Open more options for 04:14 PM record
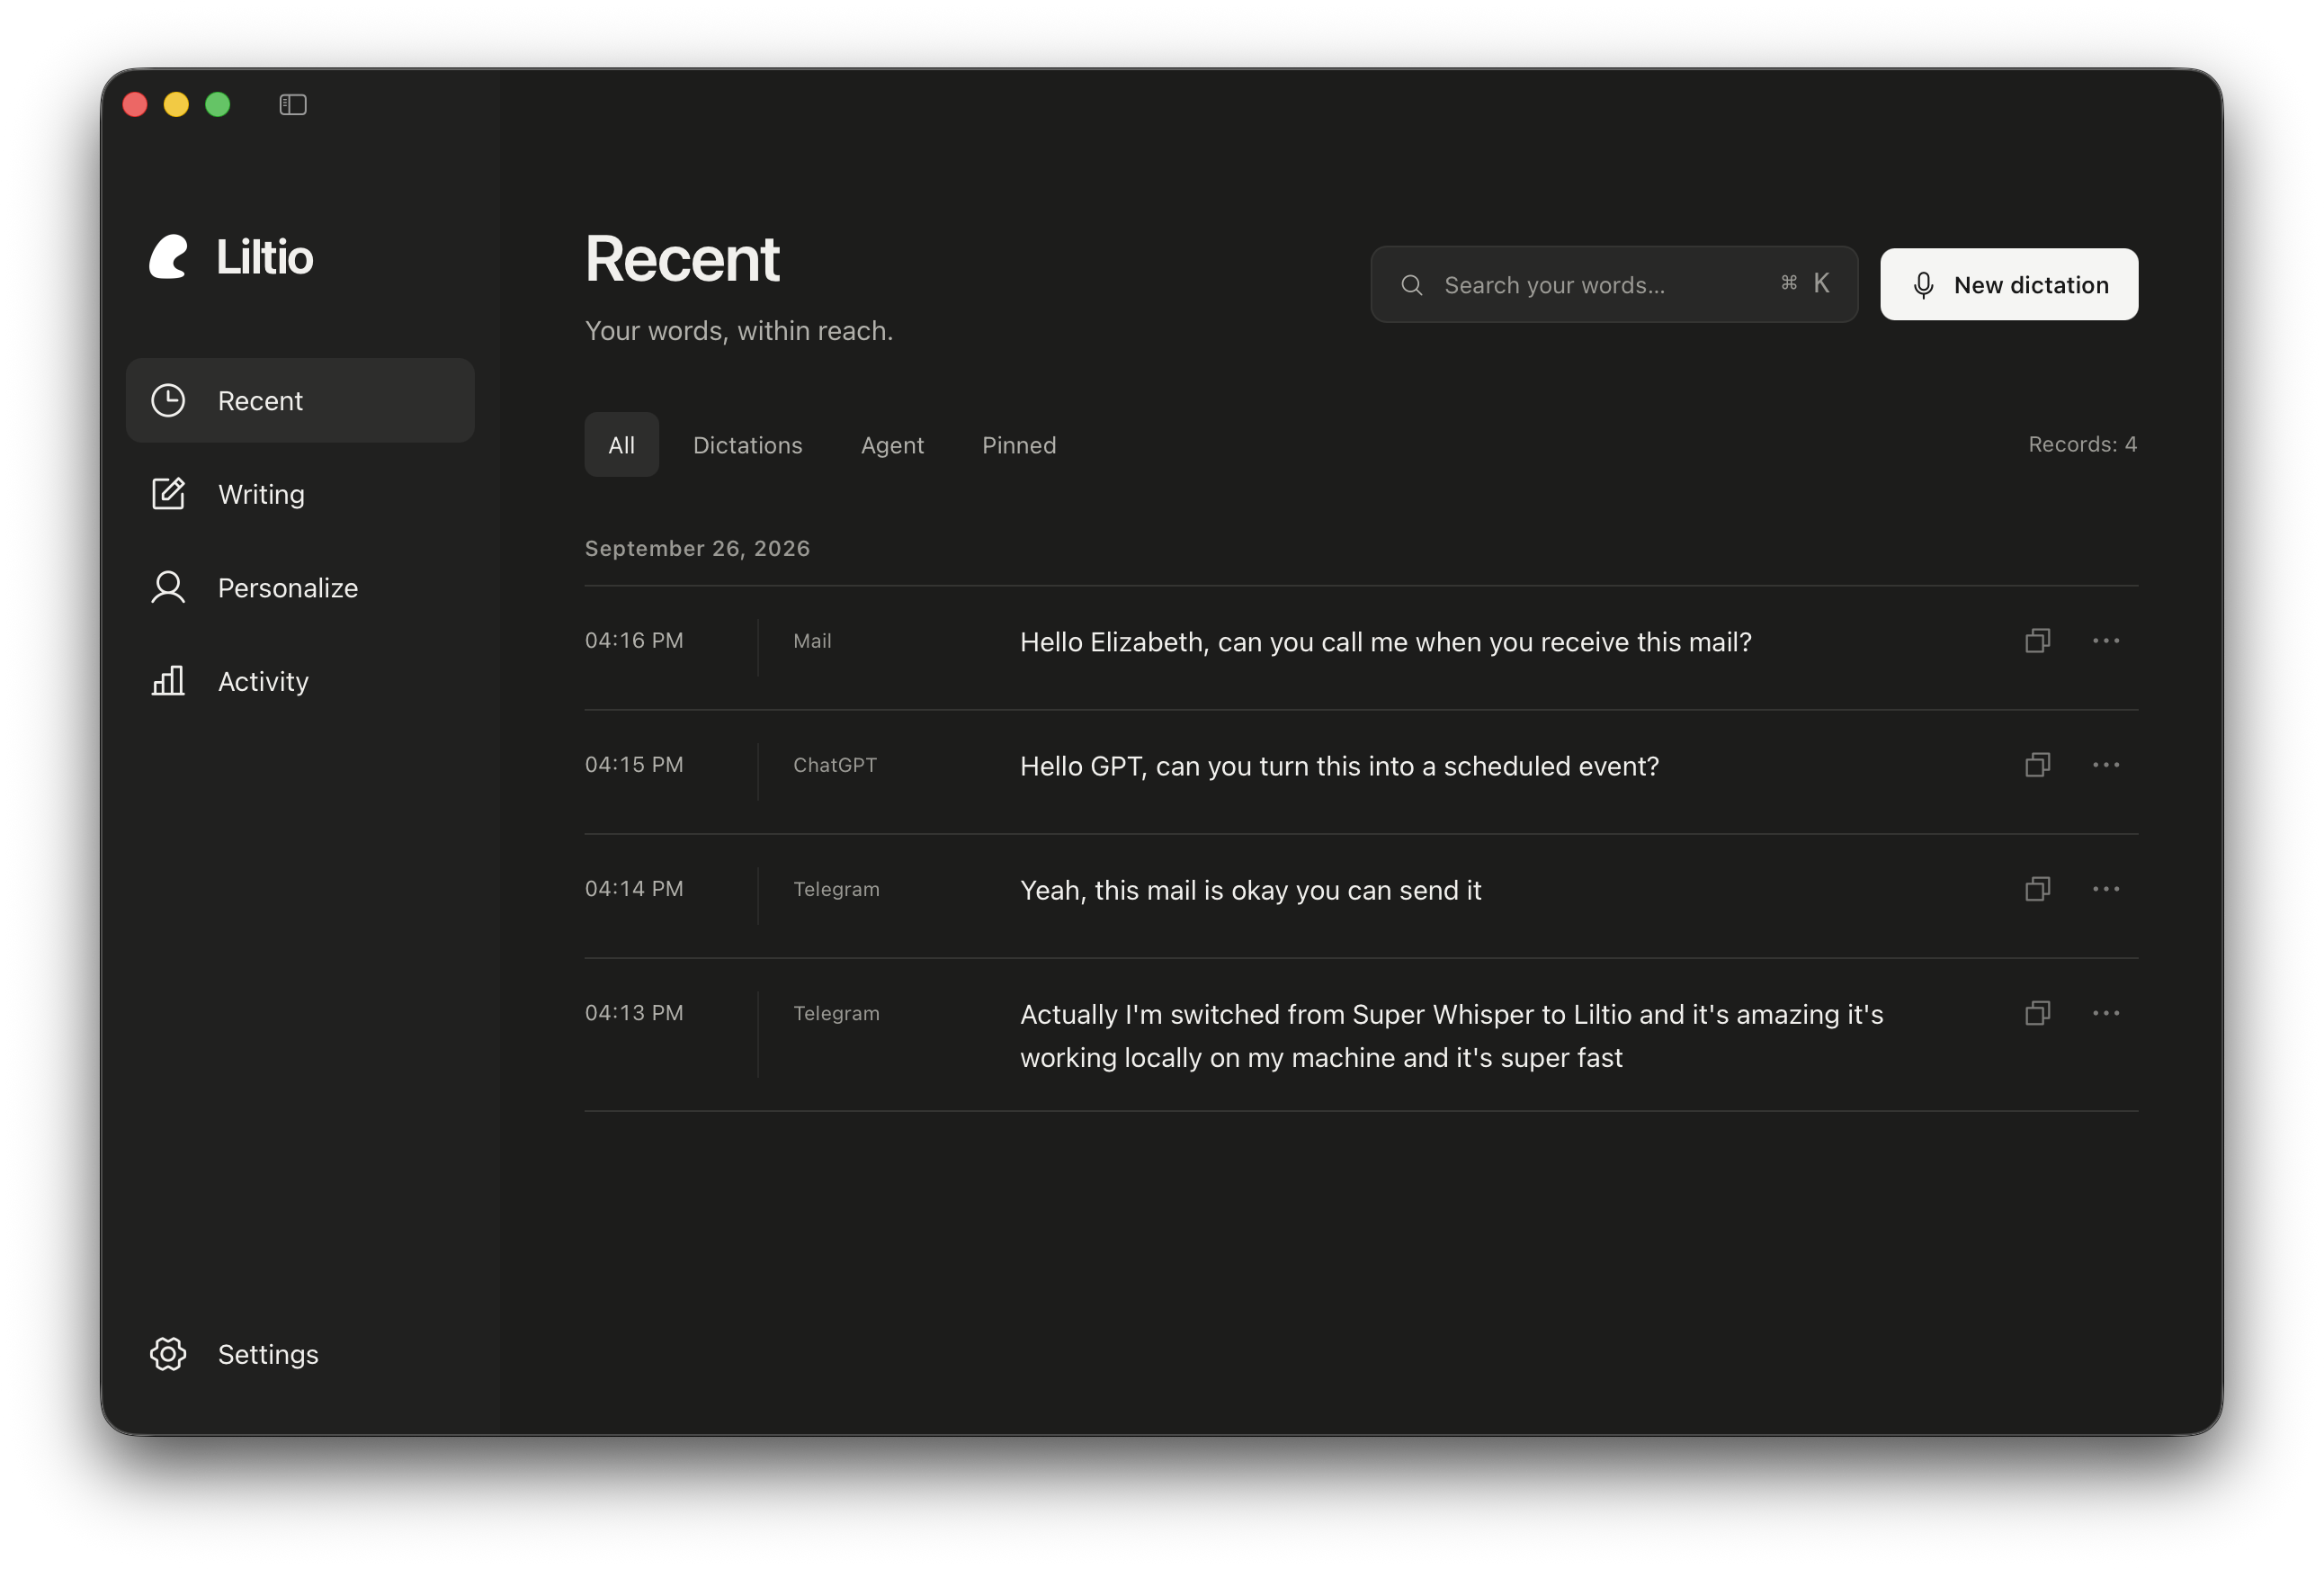Viewport: 2324px width, 1569px height. coord(2105,888)
